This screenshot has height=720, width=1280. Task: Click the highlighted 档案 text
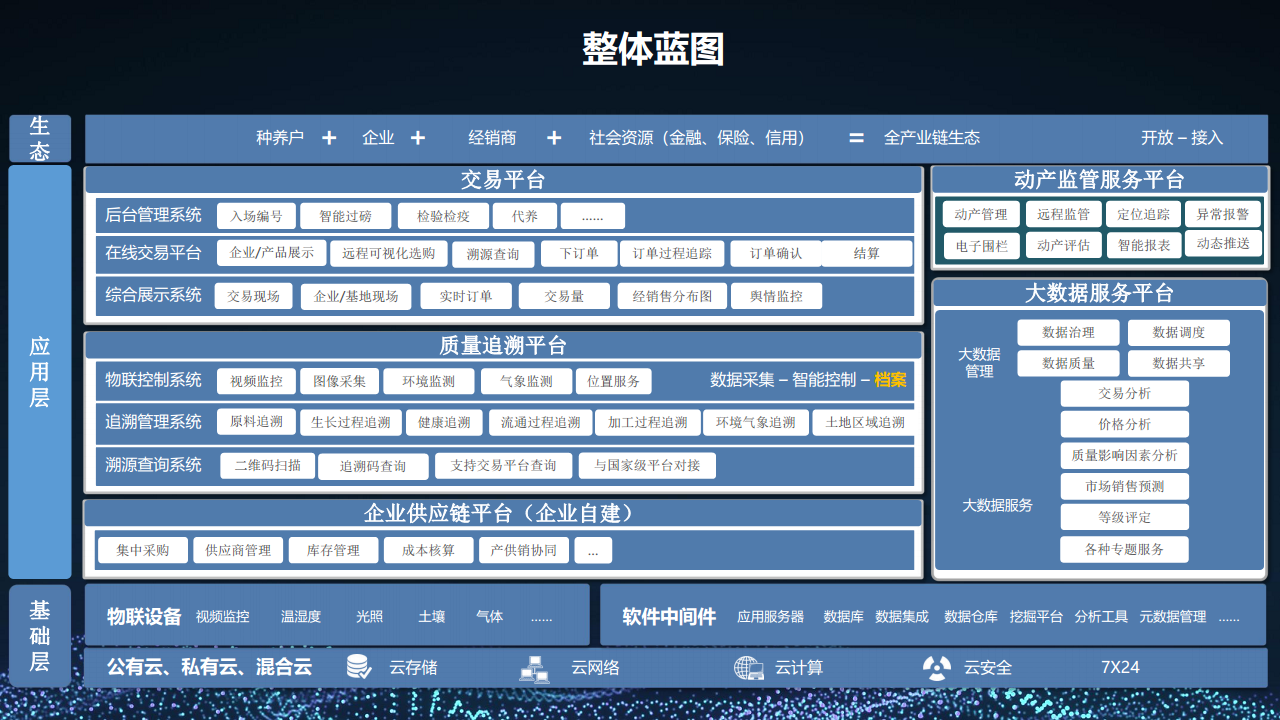[x=890, y=380]
